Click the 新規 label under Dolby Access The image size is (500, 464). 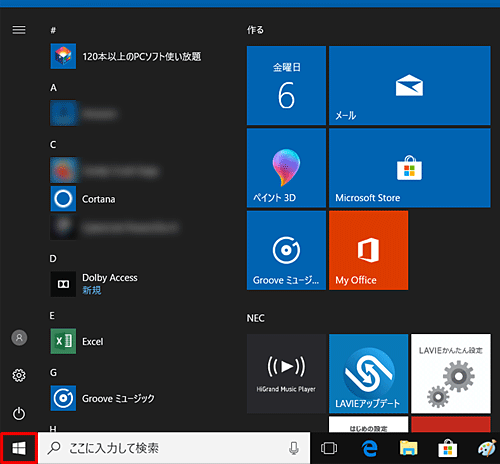(92, 290)
